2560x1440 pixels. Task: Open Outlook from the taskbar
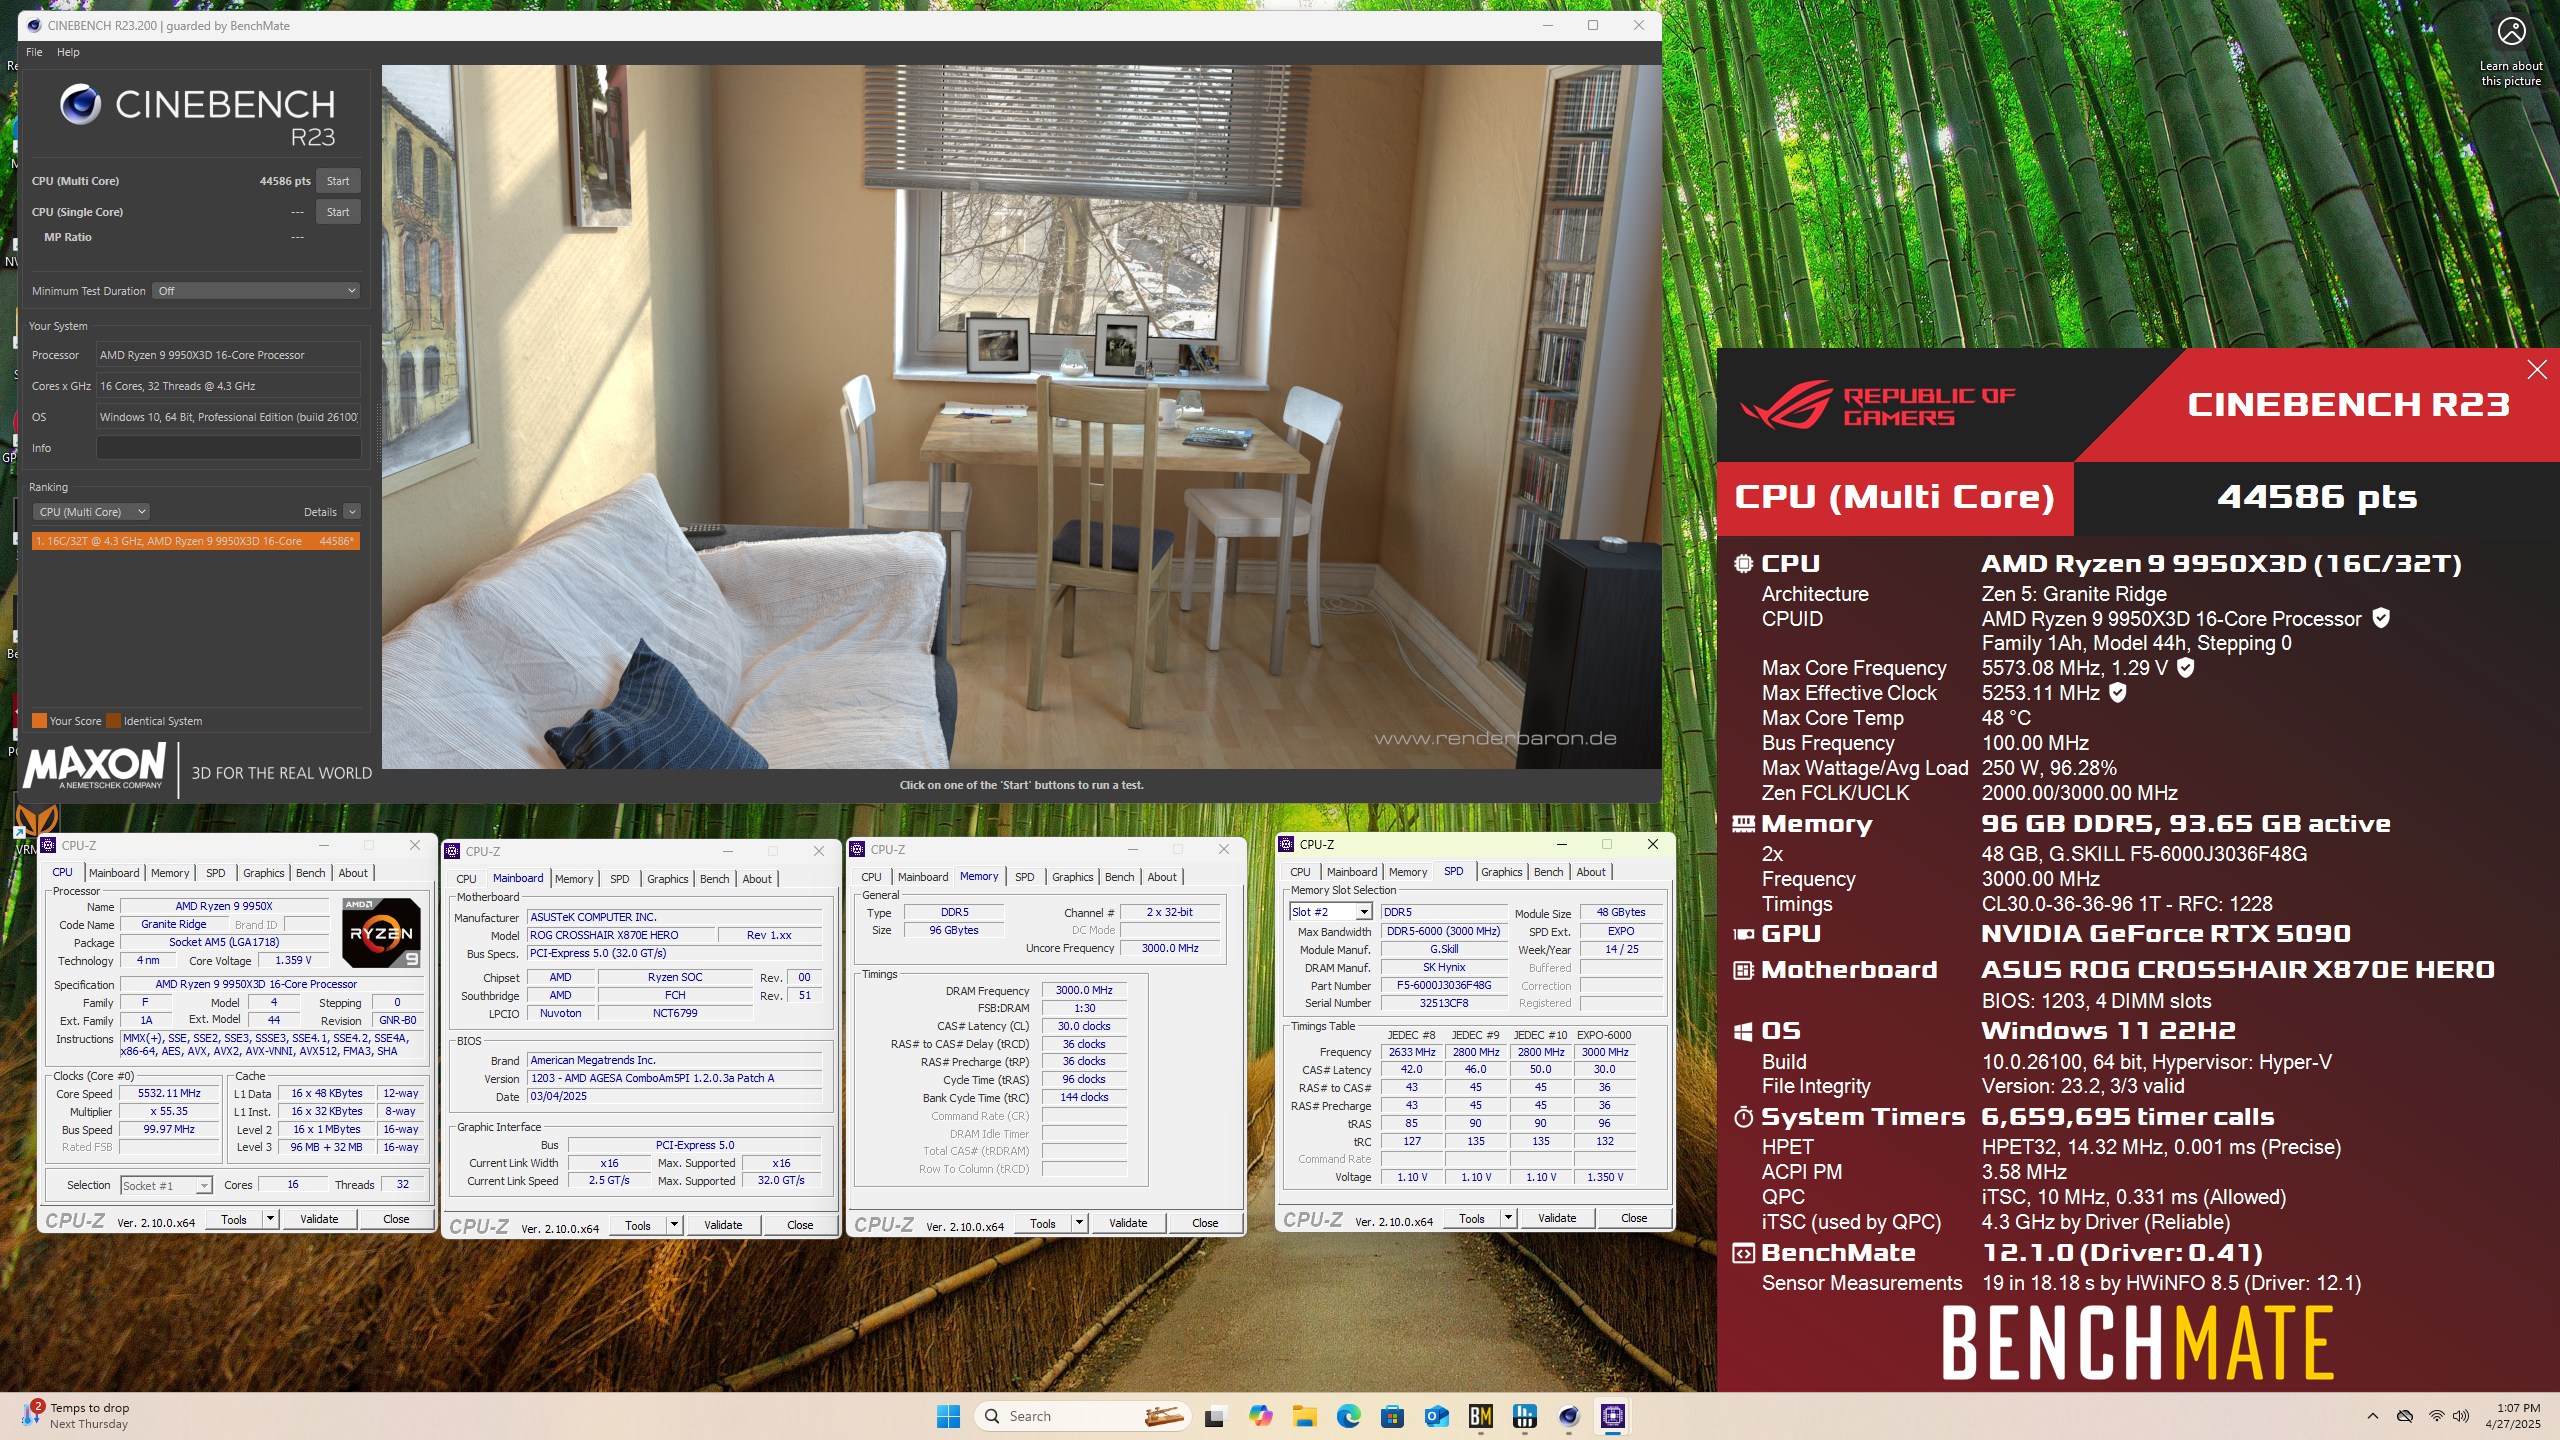(1436, 1416)
